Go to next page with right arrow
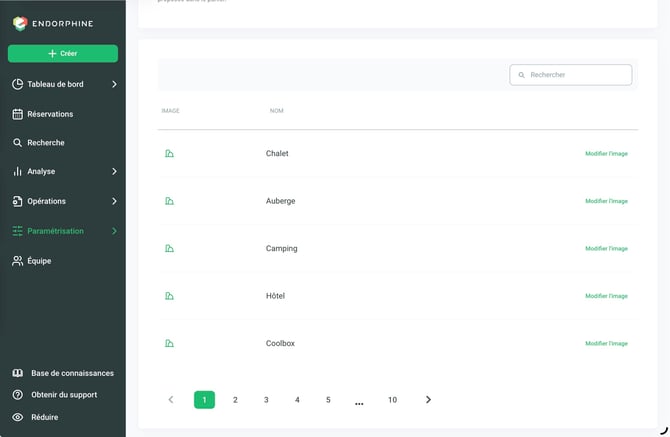Screen dimensions: 670x437 coord(428,400)
